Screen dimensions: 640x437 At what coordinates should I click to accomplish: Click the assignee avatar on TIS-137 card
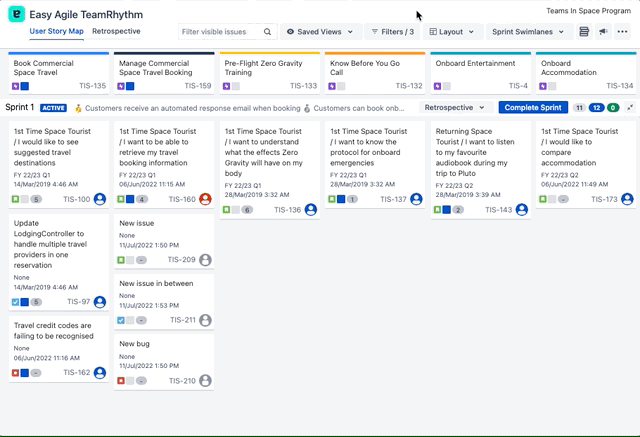click(x=416, y=199)
